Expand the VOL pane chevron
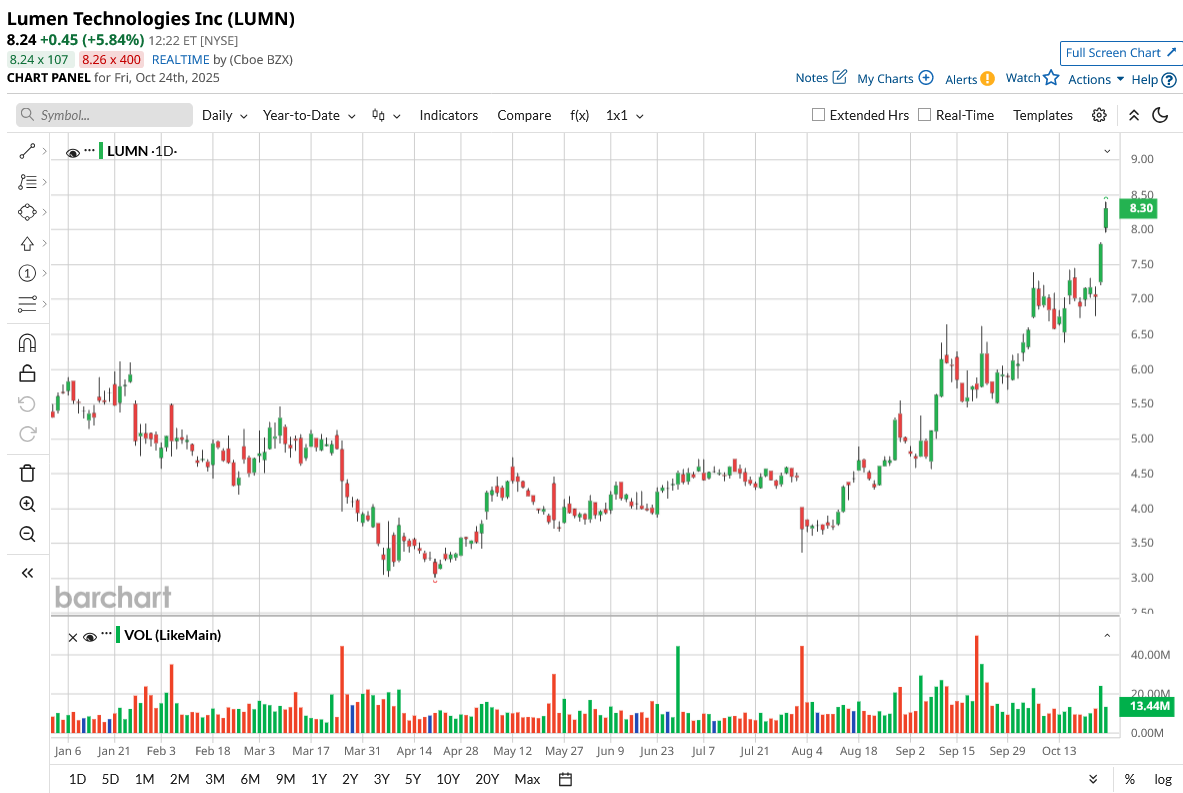 pyautogui.click(x=1107, y=635)
